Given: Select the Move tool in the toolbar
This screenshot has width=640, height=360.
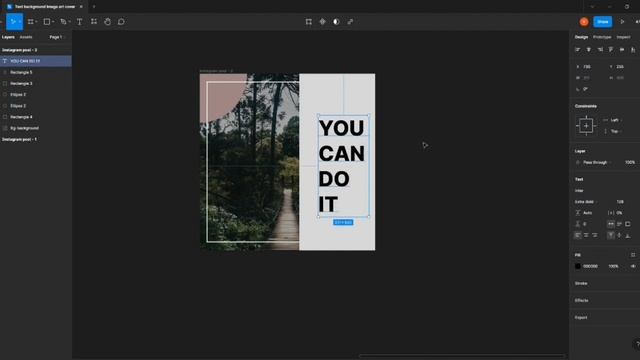Looking at the screenshot, I should coord(13,22).
